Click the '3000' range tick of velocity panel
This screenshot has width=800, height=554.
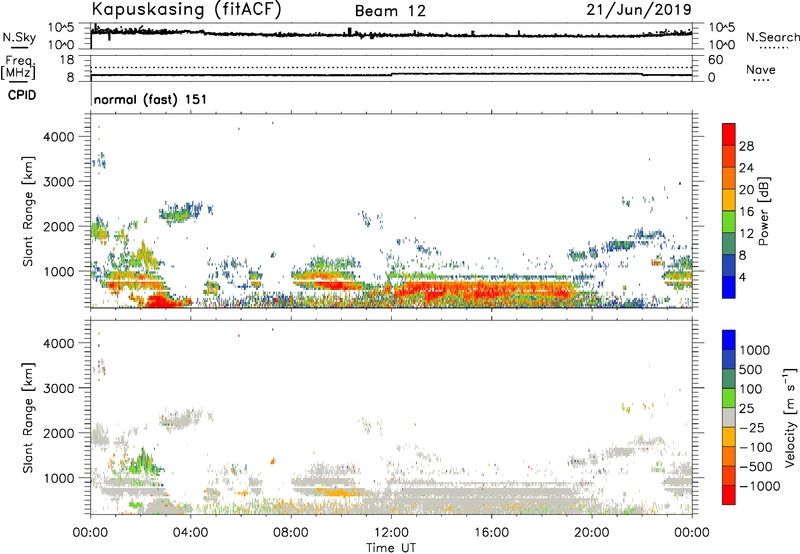click(x=58, y=388)
